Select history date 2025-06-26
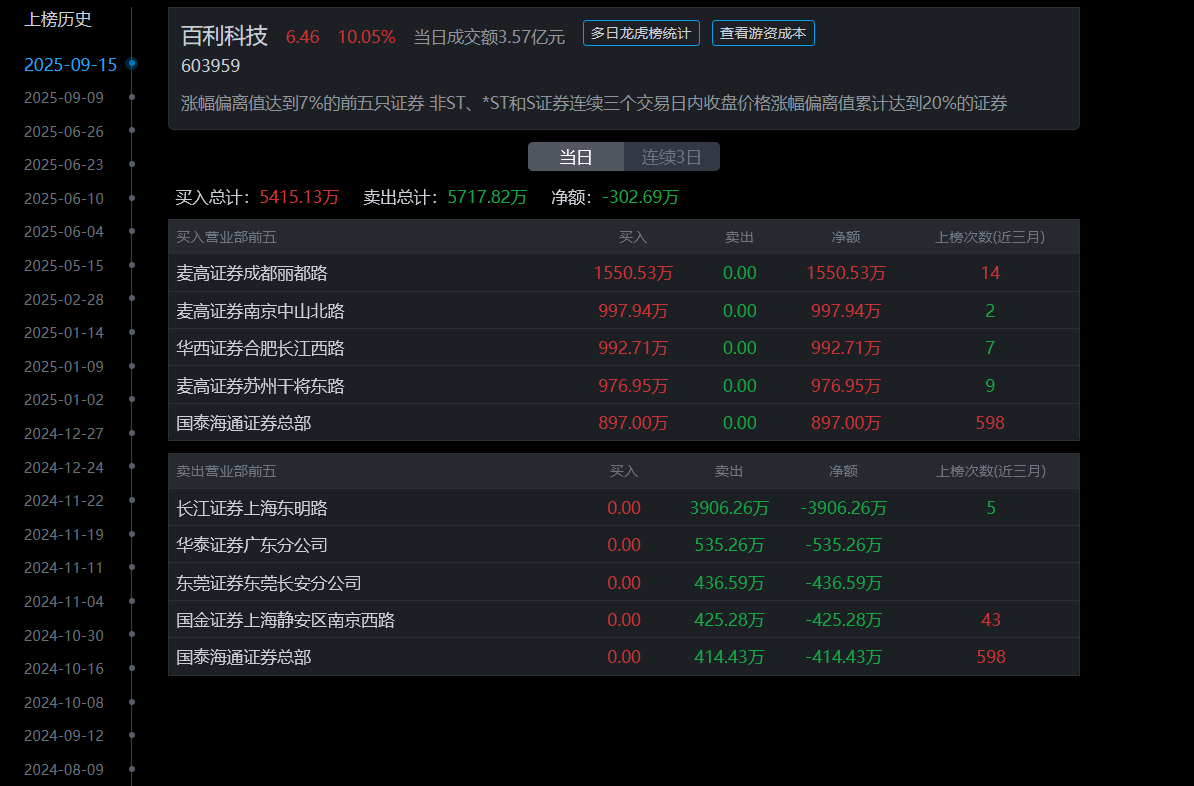The height and width of the screenshot is (786, 1194). point(64,132)
